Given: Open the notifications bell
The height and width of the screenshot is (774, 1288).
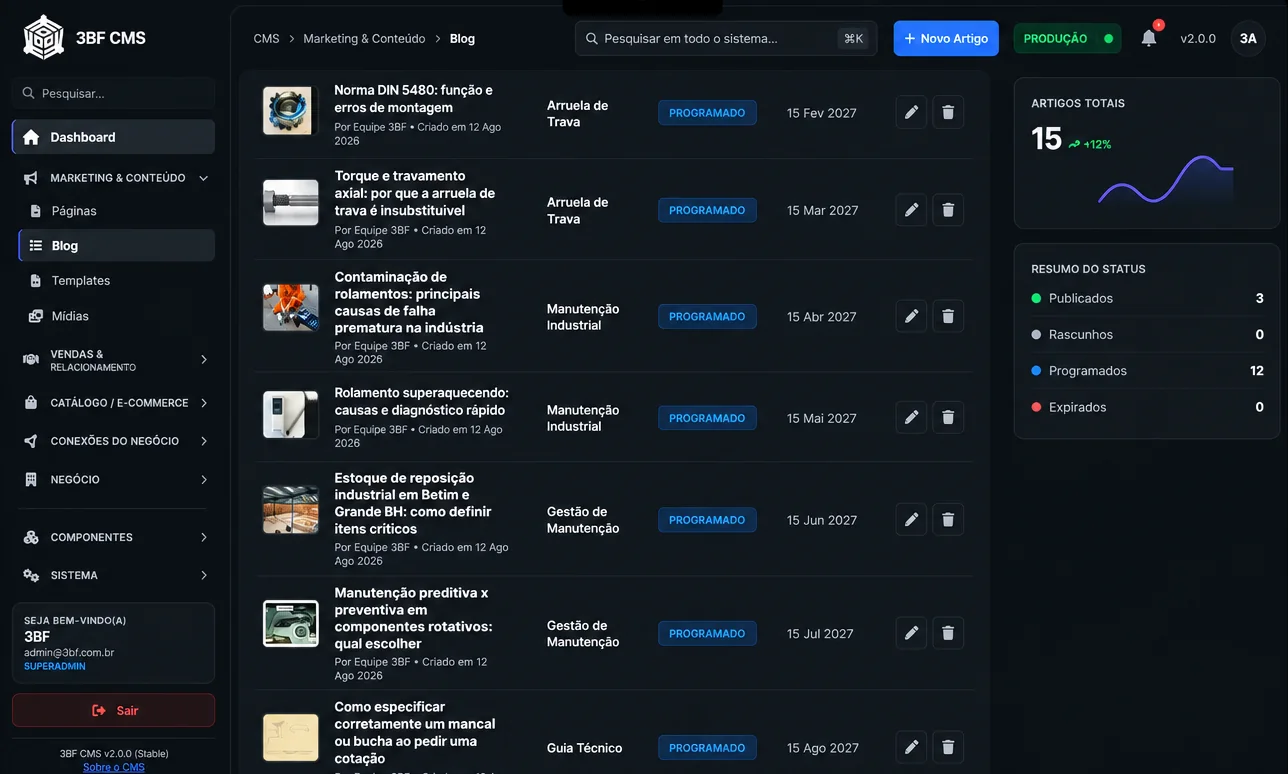Looking at the screenshot, I should pos(1149,38).
